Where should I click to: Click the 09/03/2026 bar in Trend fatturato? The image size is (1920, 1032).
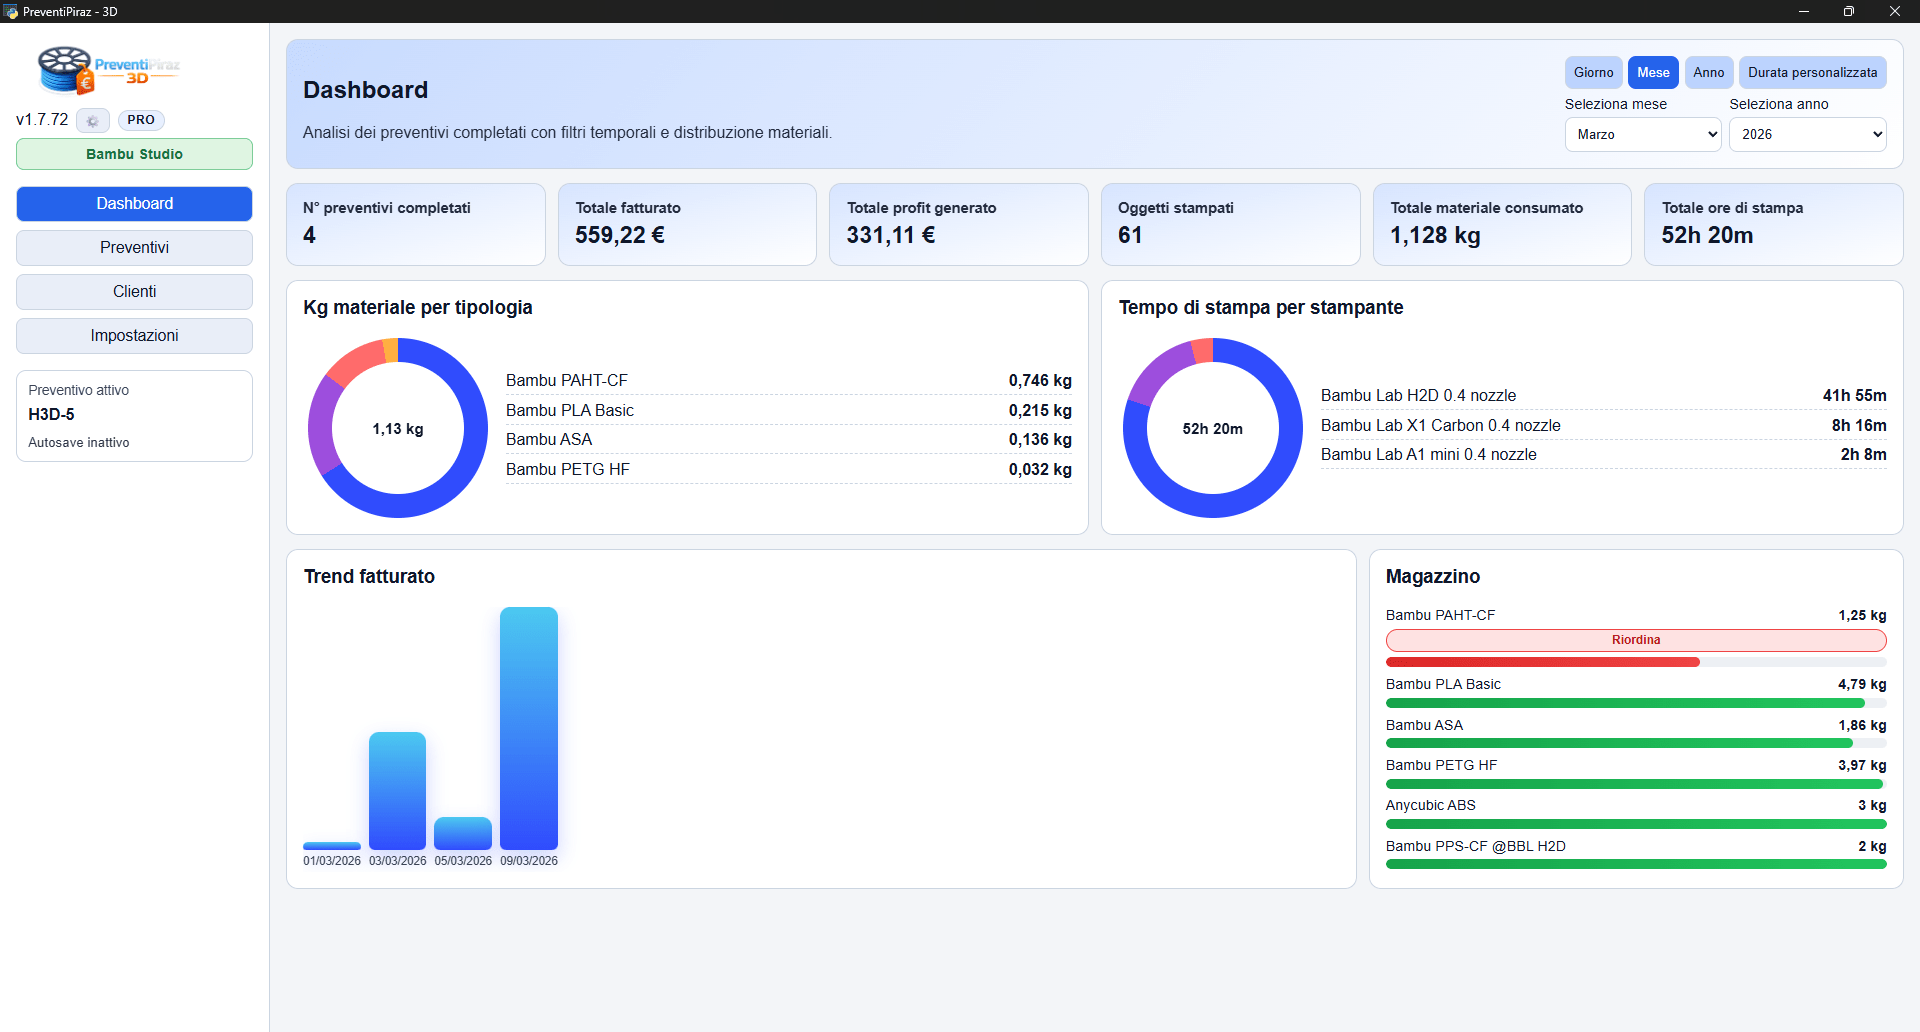529,728
